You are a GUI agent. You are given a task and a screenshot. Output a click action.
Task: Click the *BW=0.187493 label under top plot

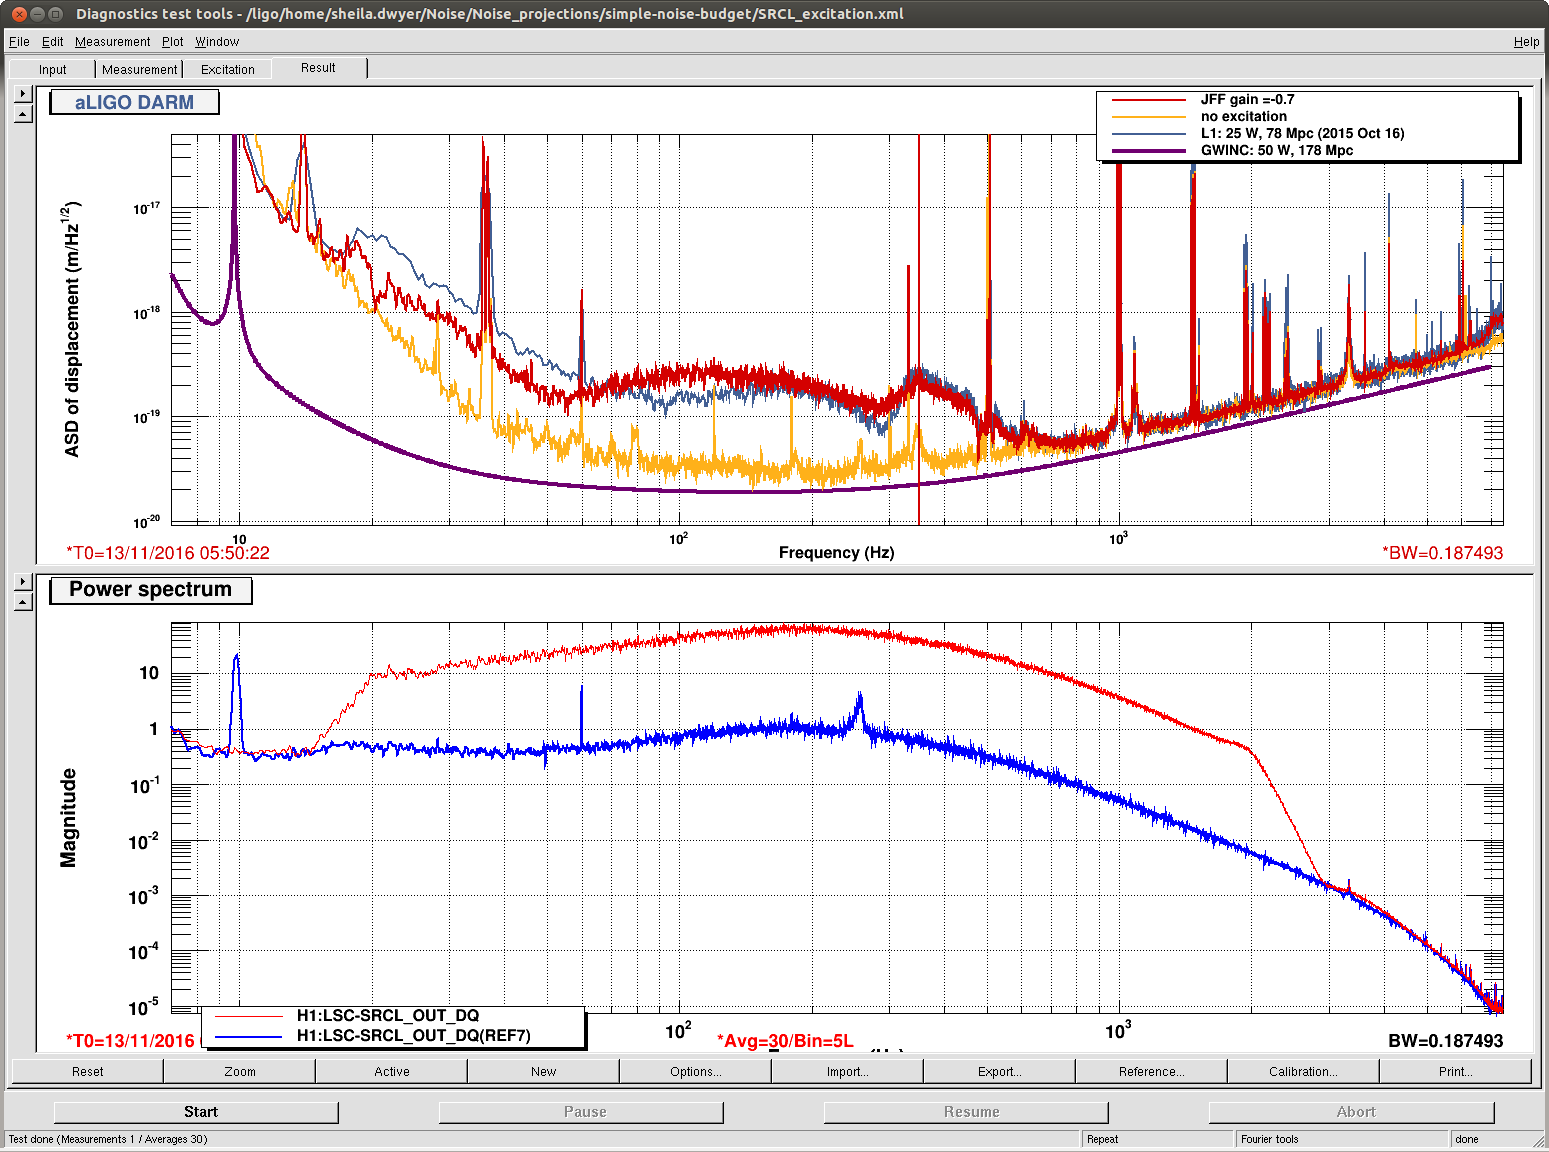coord(1442,553)
